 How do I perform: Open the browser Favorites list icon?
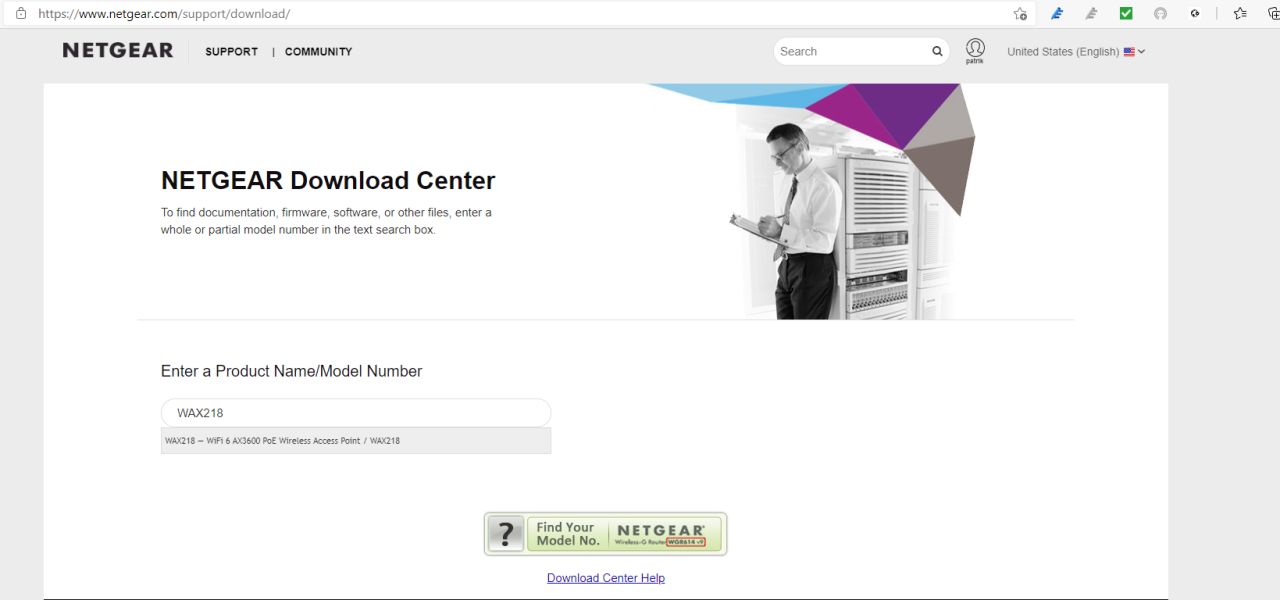1240,14
